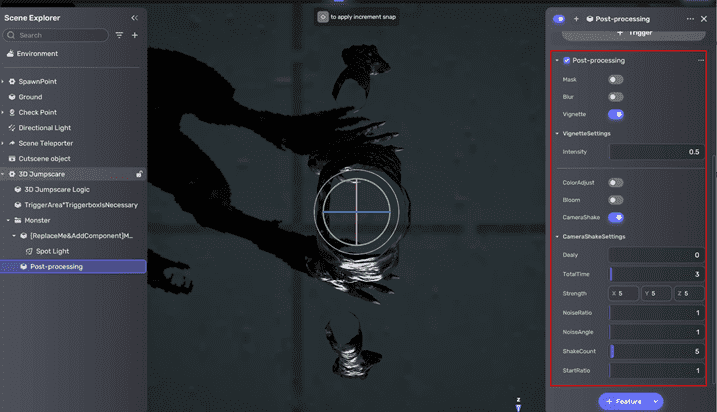Select the Spot Light item

click(51, 251)
